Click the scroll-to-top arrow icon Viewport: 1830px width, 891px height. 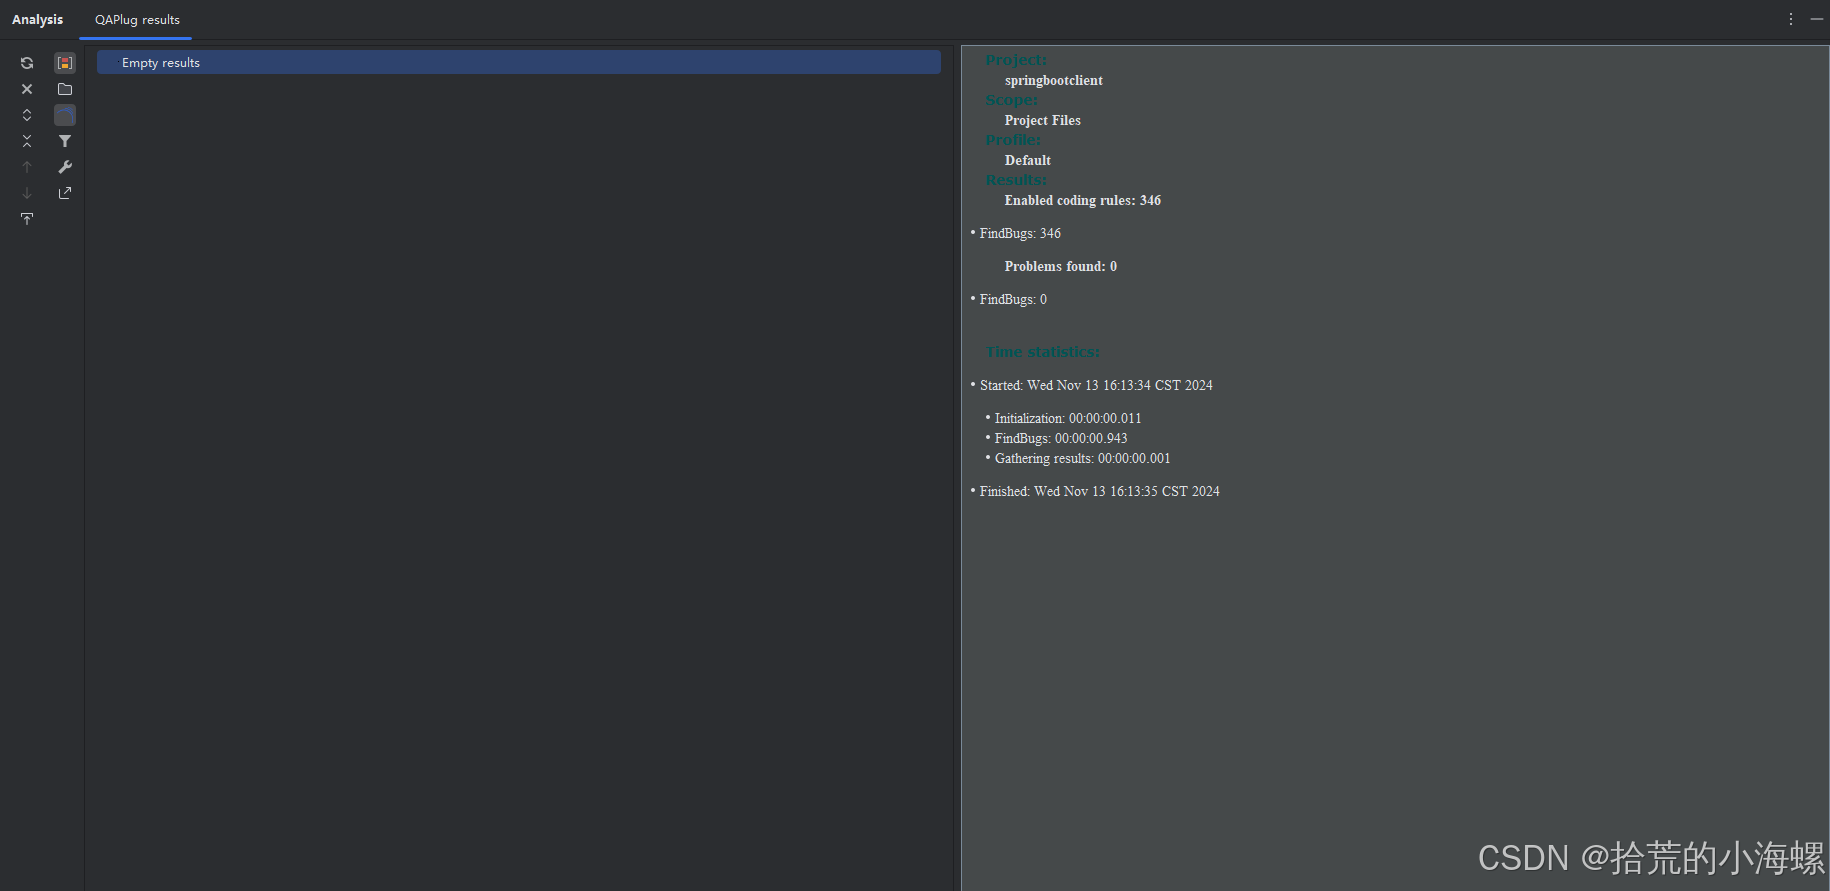point(27,219)
